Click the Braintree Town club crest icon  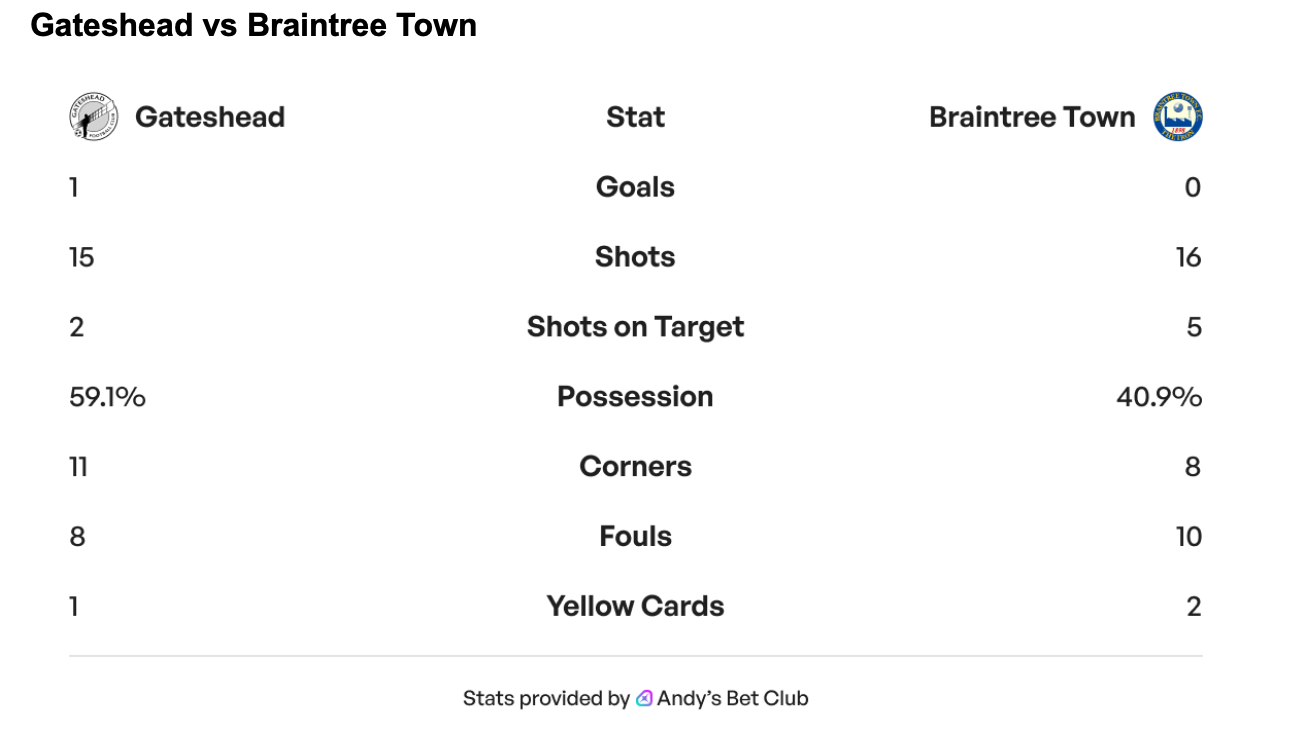1177,117
